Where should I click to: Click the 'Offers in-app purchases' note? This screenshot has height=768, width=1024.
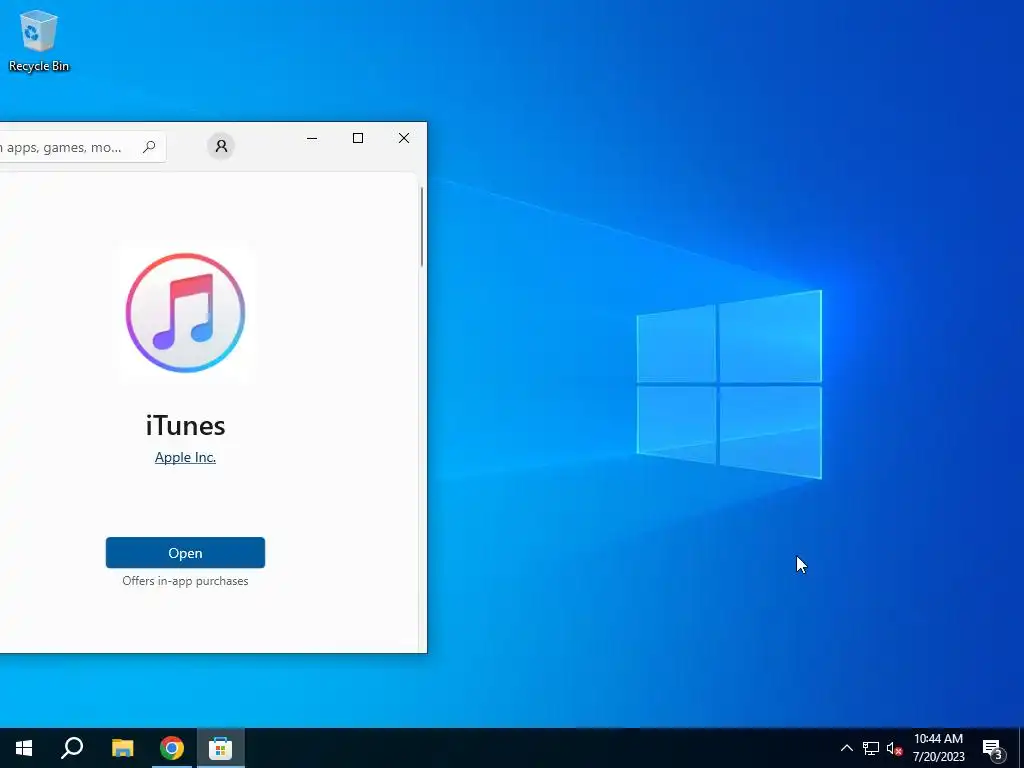[185, 581]
